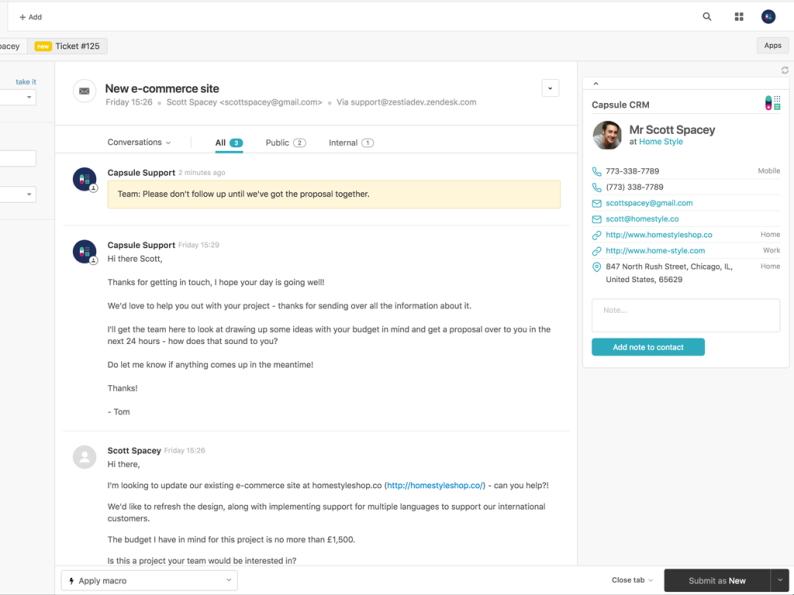Image resolution: width=794 pixels, height=595 pixels.
Task: Switch to the Public conversations tab
Action: click(285, 143)
